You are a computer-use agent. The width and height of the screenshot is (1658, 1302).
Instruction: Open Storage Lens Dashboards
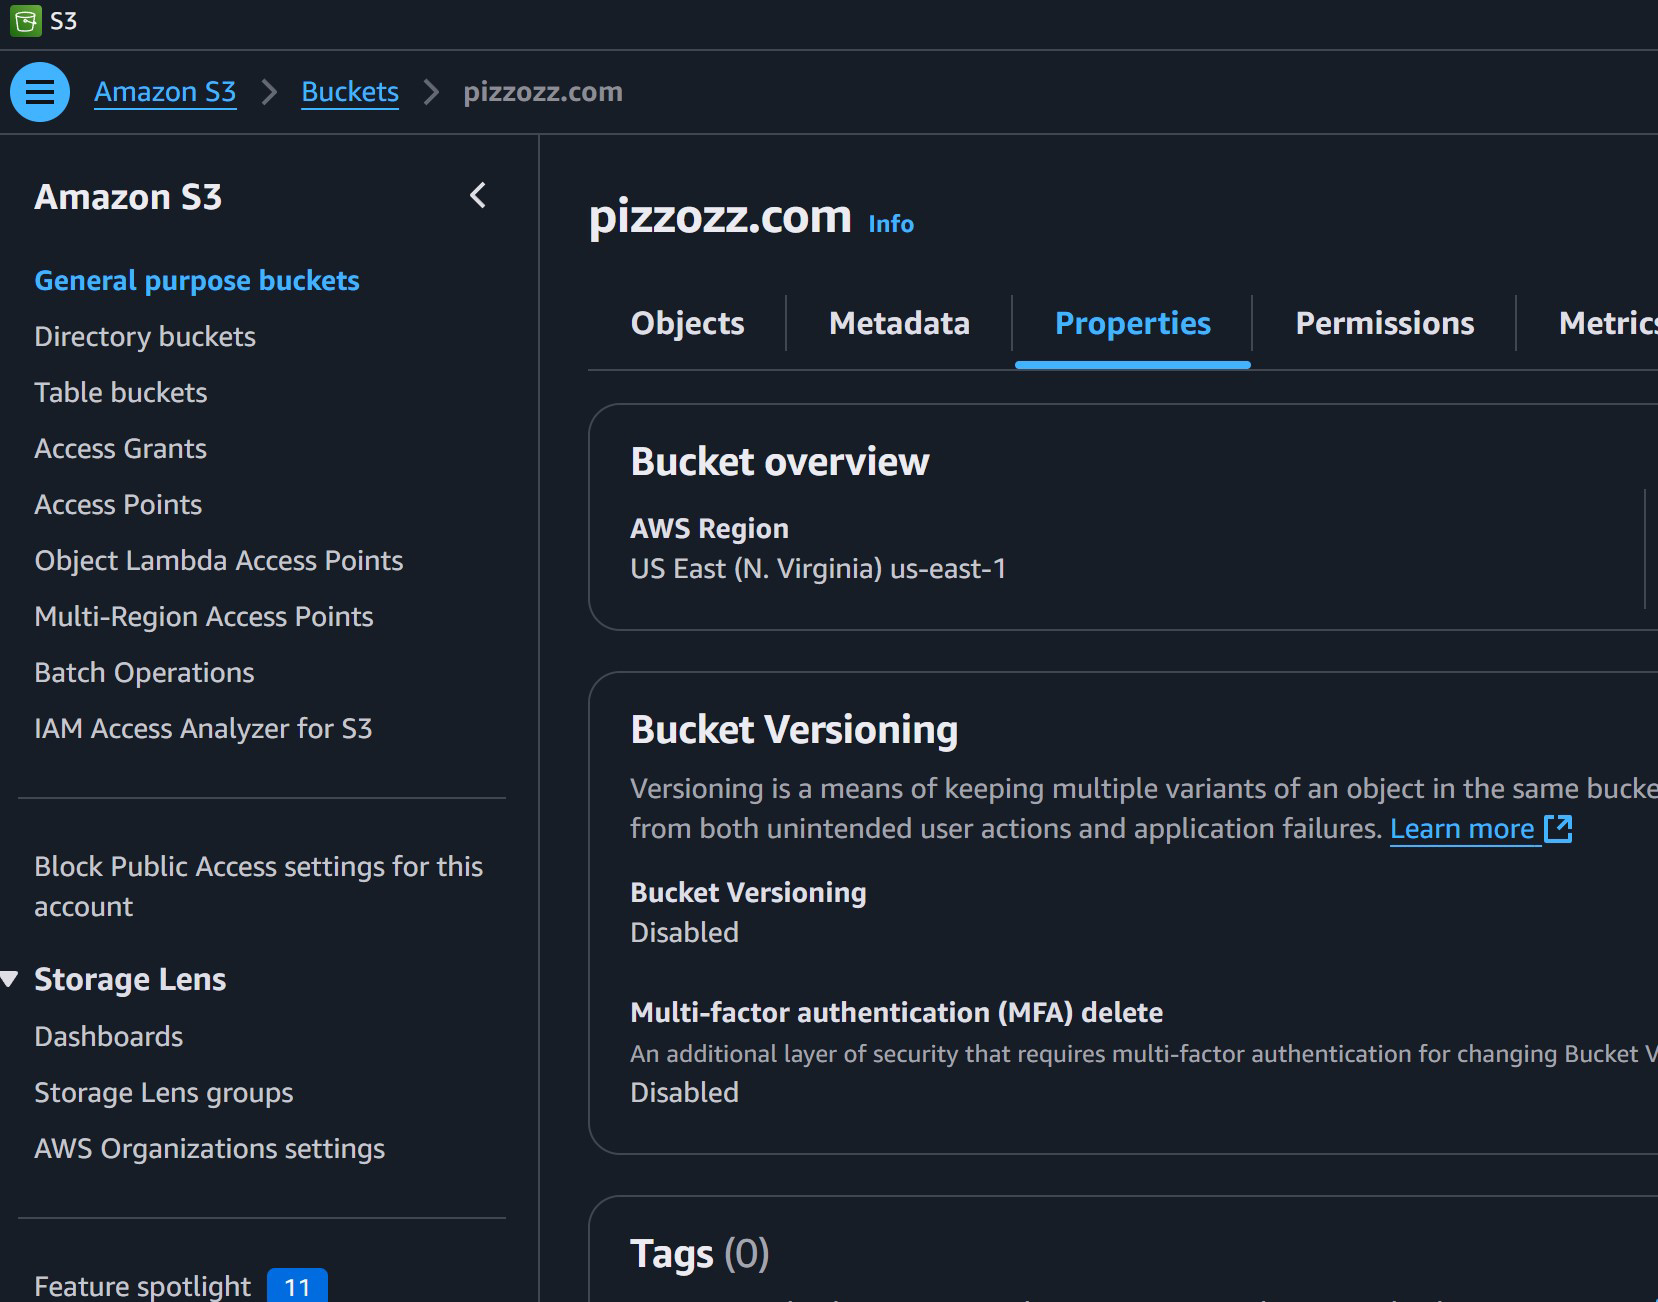click(109, 1037)
